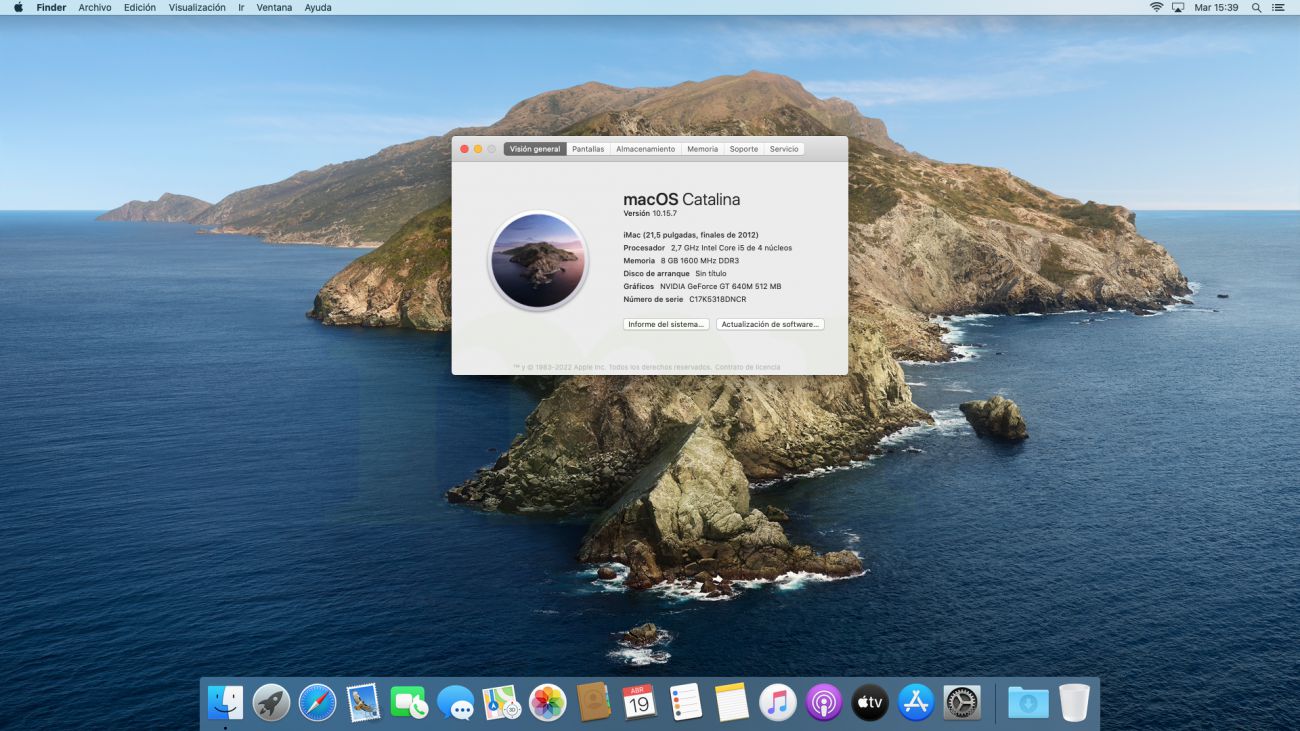The image size is (1300, 731).
Task: Open the Apple menu
Action: click(x=18, y=7)
